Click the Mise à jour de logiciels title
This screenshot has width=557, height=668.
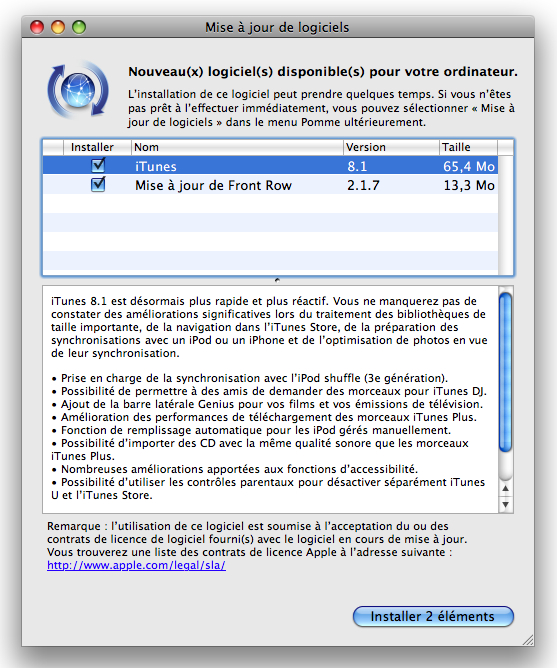coord(277,27)
